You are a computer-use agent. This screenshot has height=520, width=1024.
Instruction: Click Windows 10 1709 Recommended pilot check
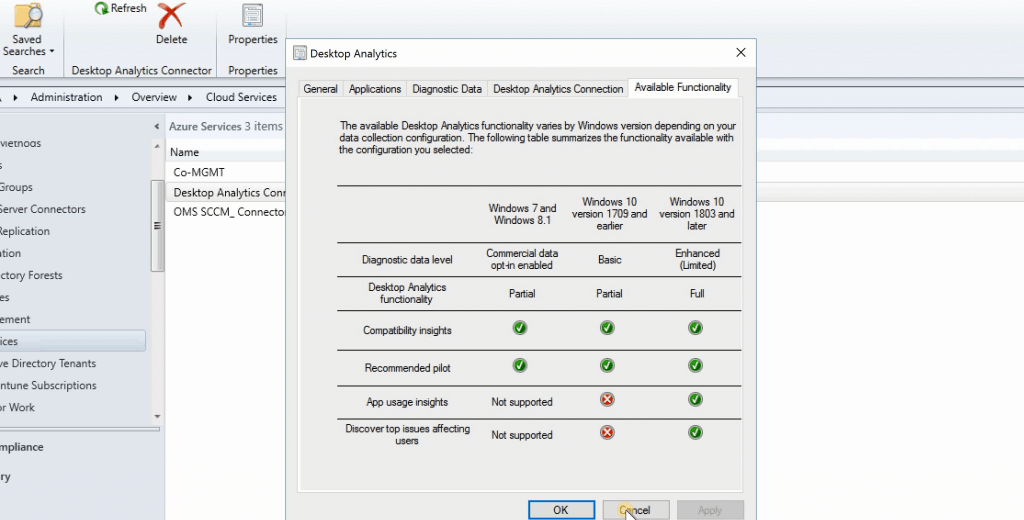607,365
